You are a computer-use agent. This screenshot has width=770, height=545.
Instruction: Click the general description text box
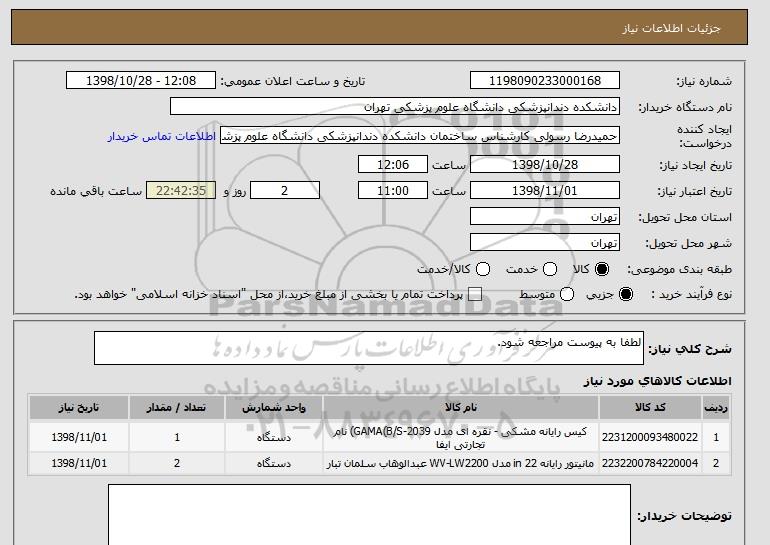(x=369, y=348)
